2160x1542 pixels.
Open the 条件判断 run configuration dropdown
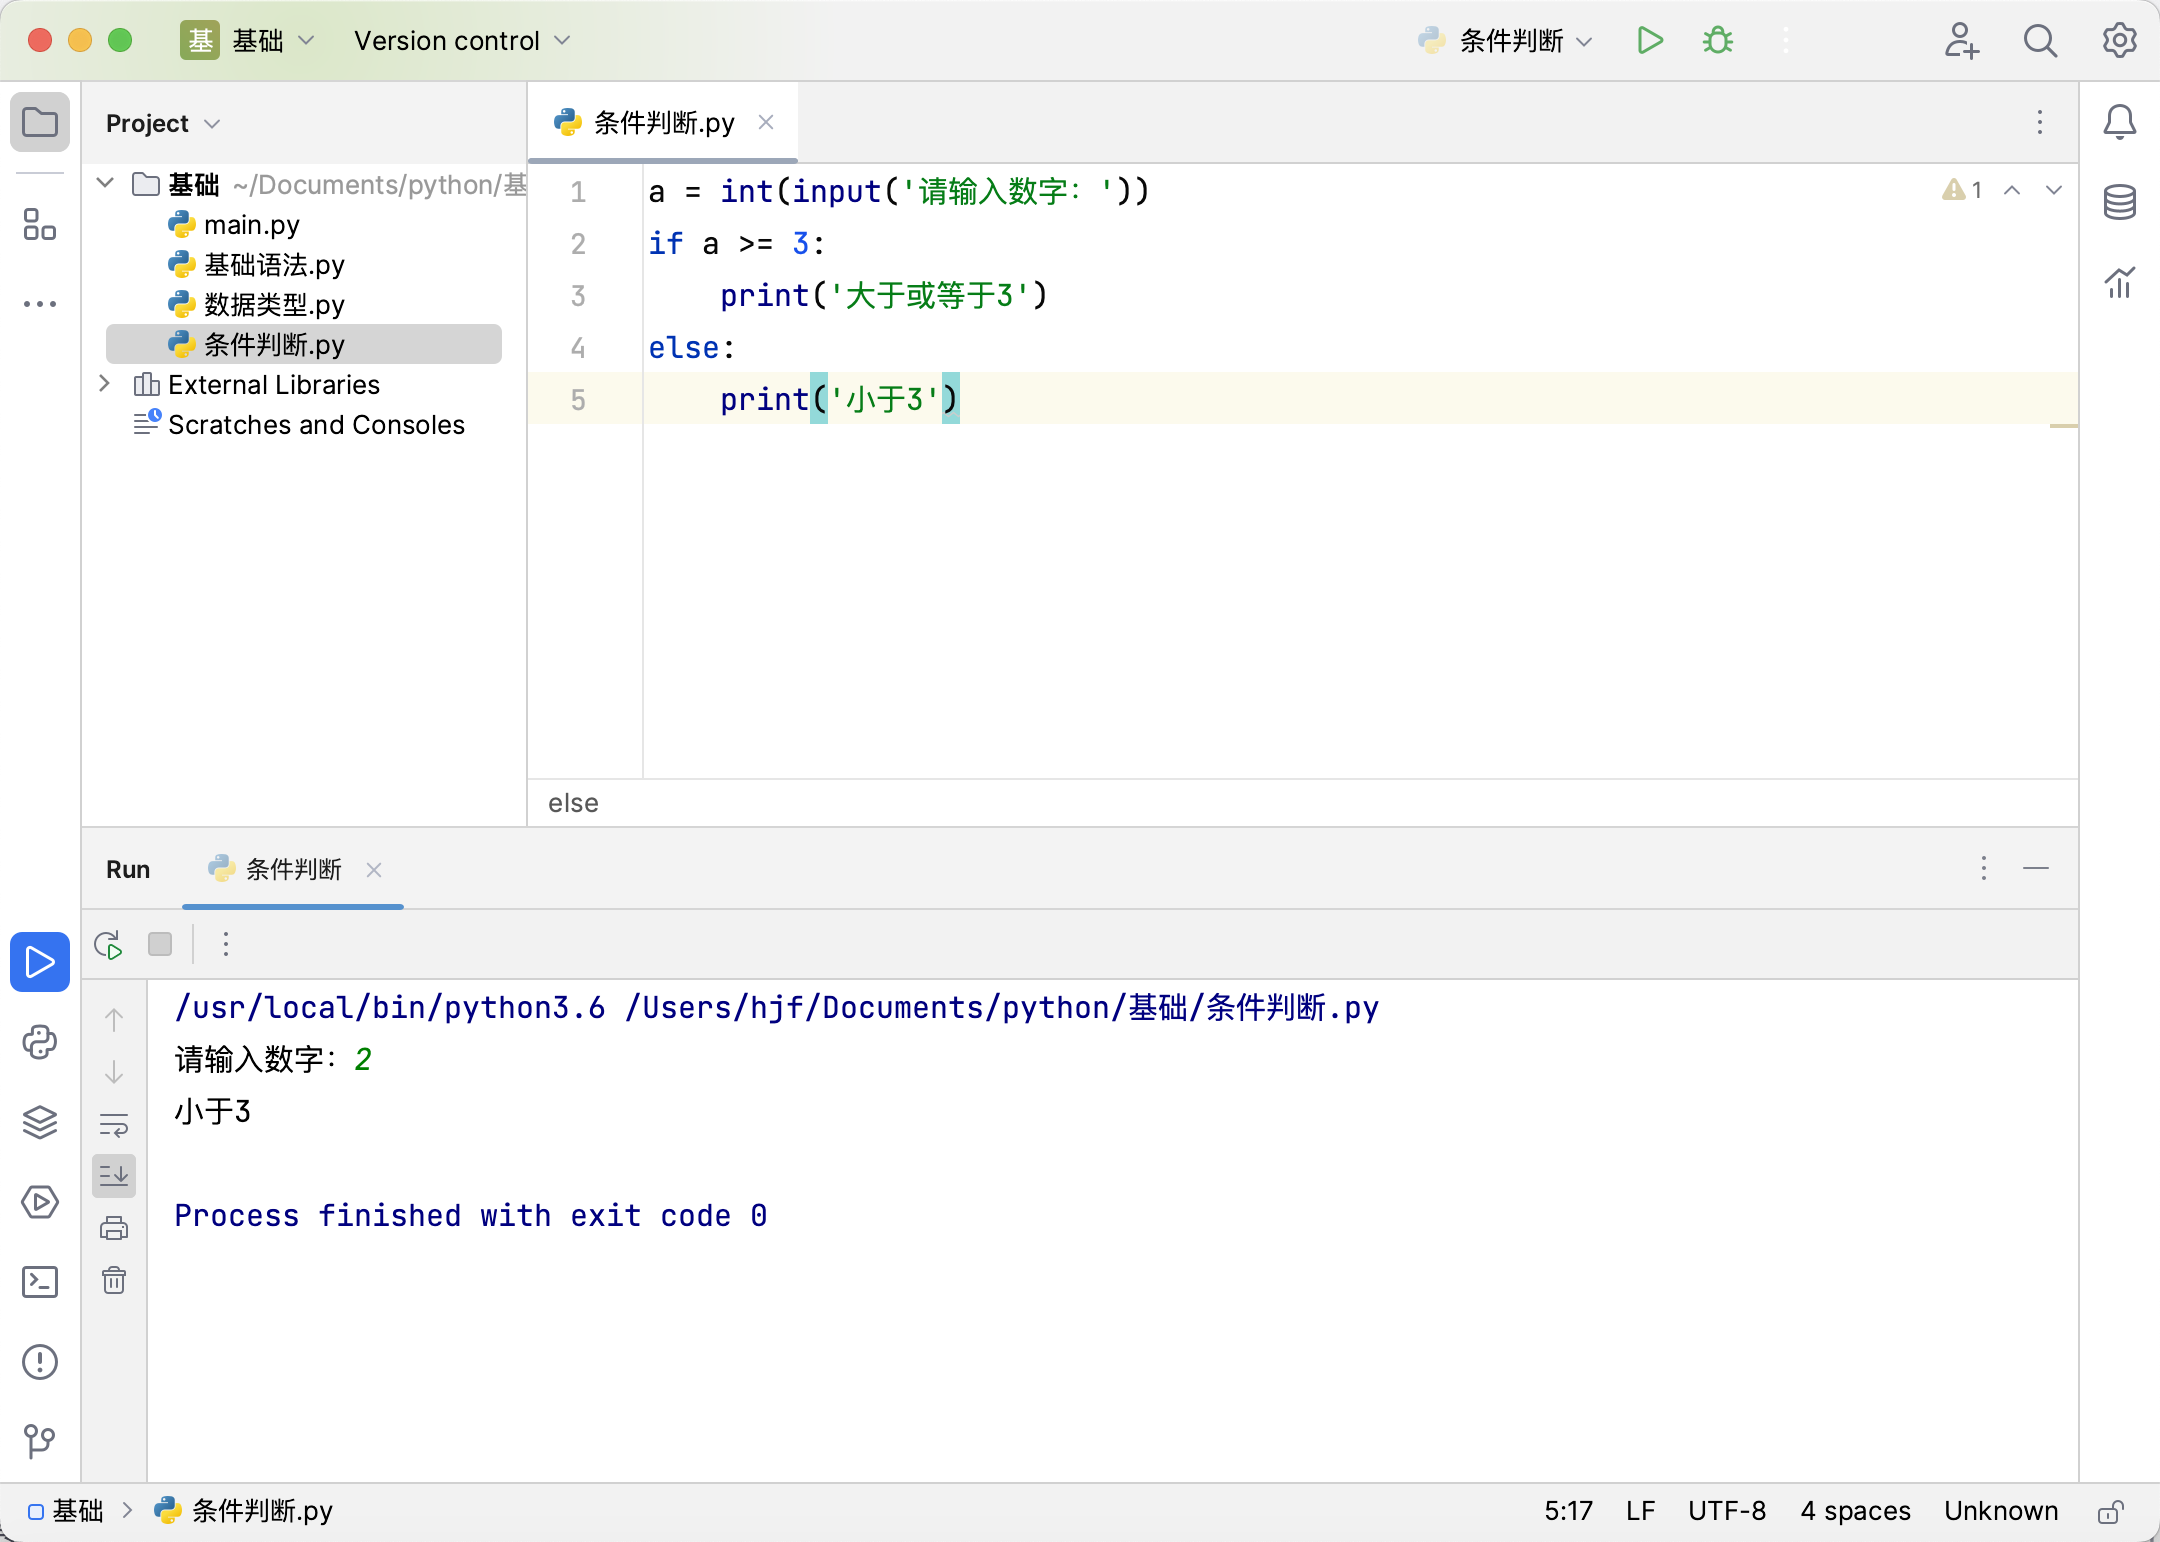click(1506, 41)
